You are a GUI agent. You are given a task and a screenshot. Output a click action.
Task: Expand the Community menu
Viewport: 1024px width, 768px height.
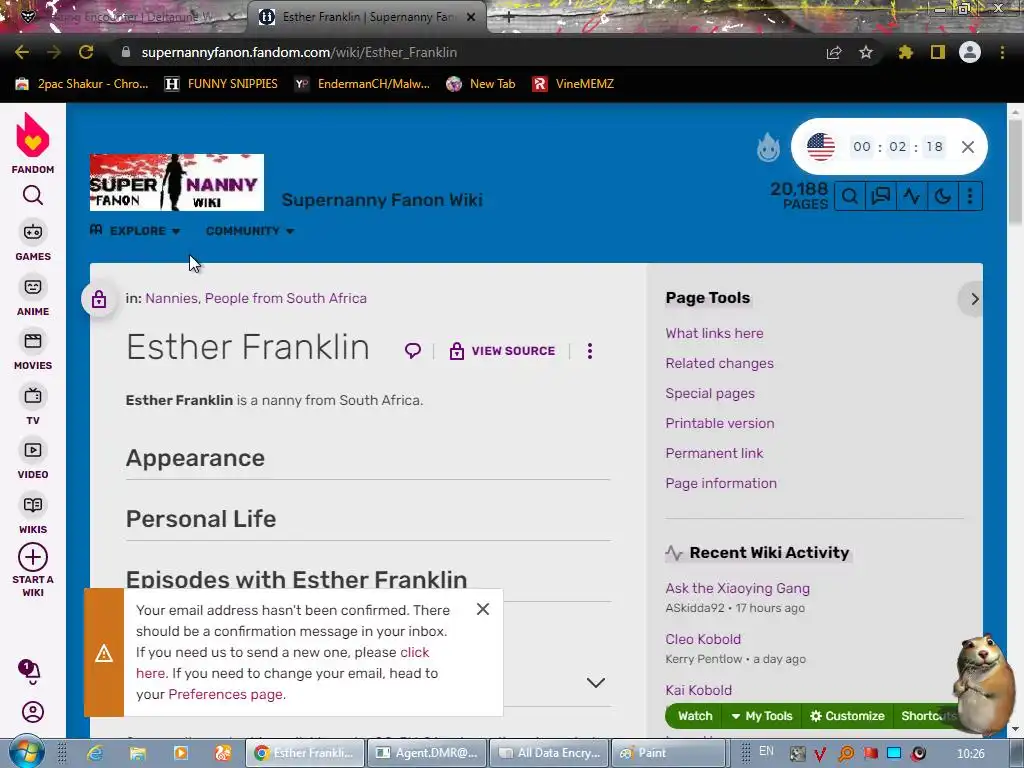click(x=250, y=231)
